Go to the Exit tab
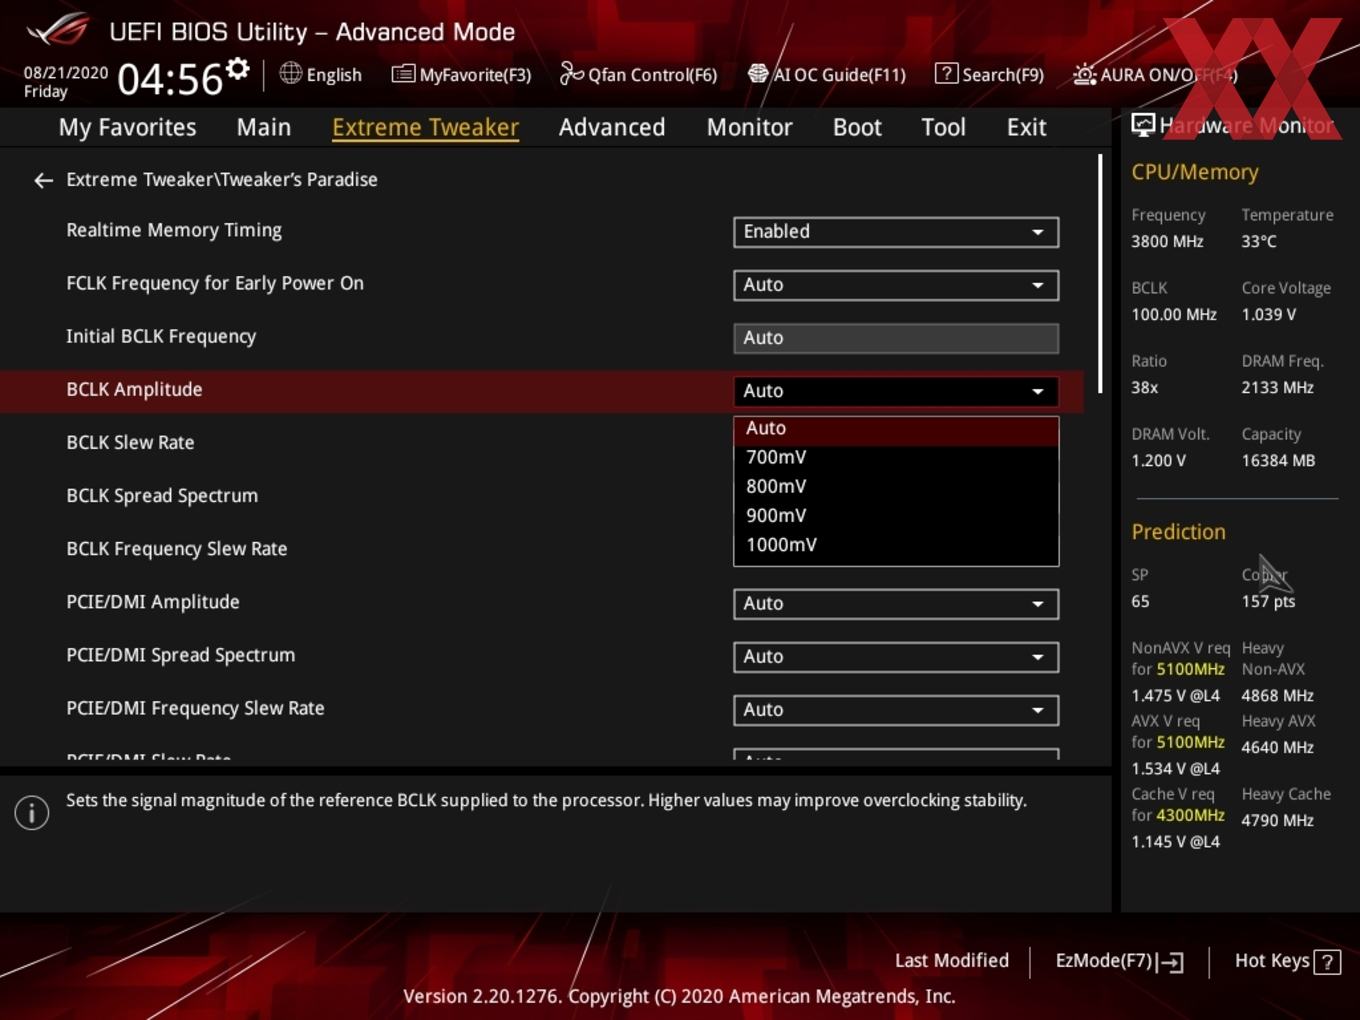Viewport: 1360px width, 1020px height. coord(1026,127)
